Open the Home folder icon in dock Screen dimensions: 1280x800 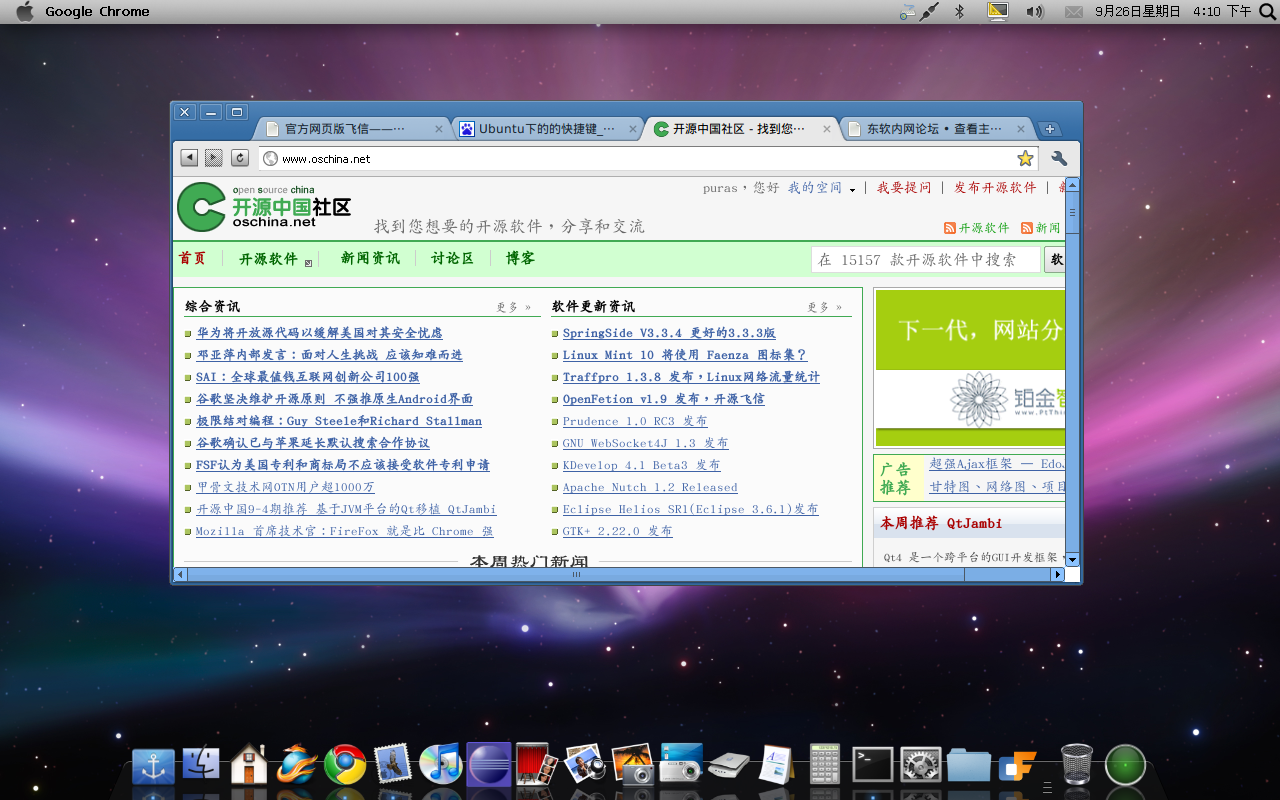pos(249,764)
